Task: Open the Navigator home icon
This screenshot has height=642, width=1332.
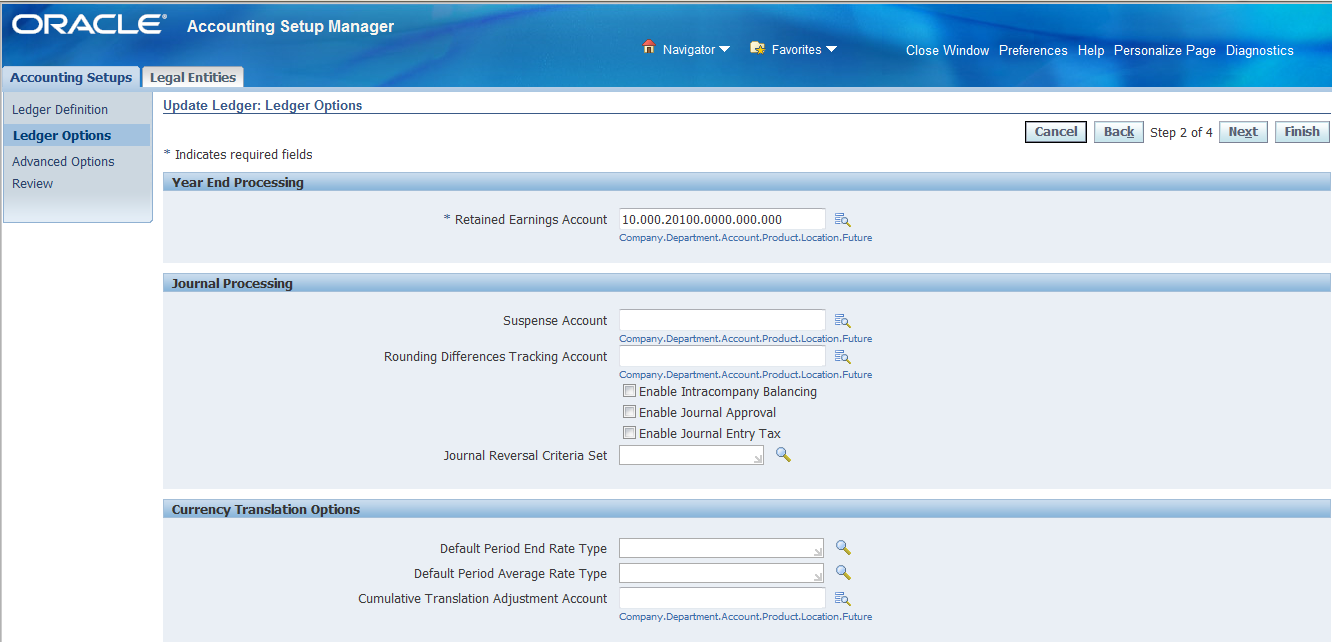Action: 648,48
